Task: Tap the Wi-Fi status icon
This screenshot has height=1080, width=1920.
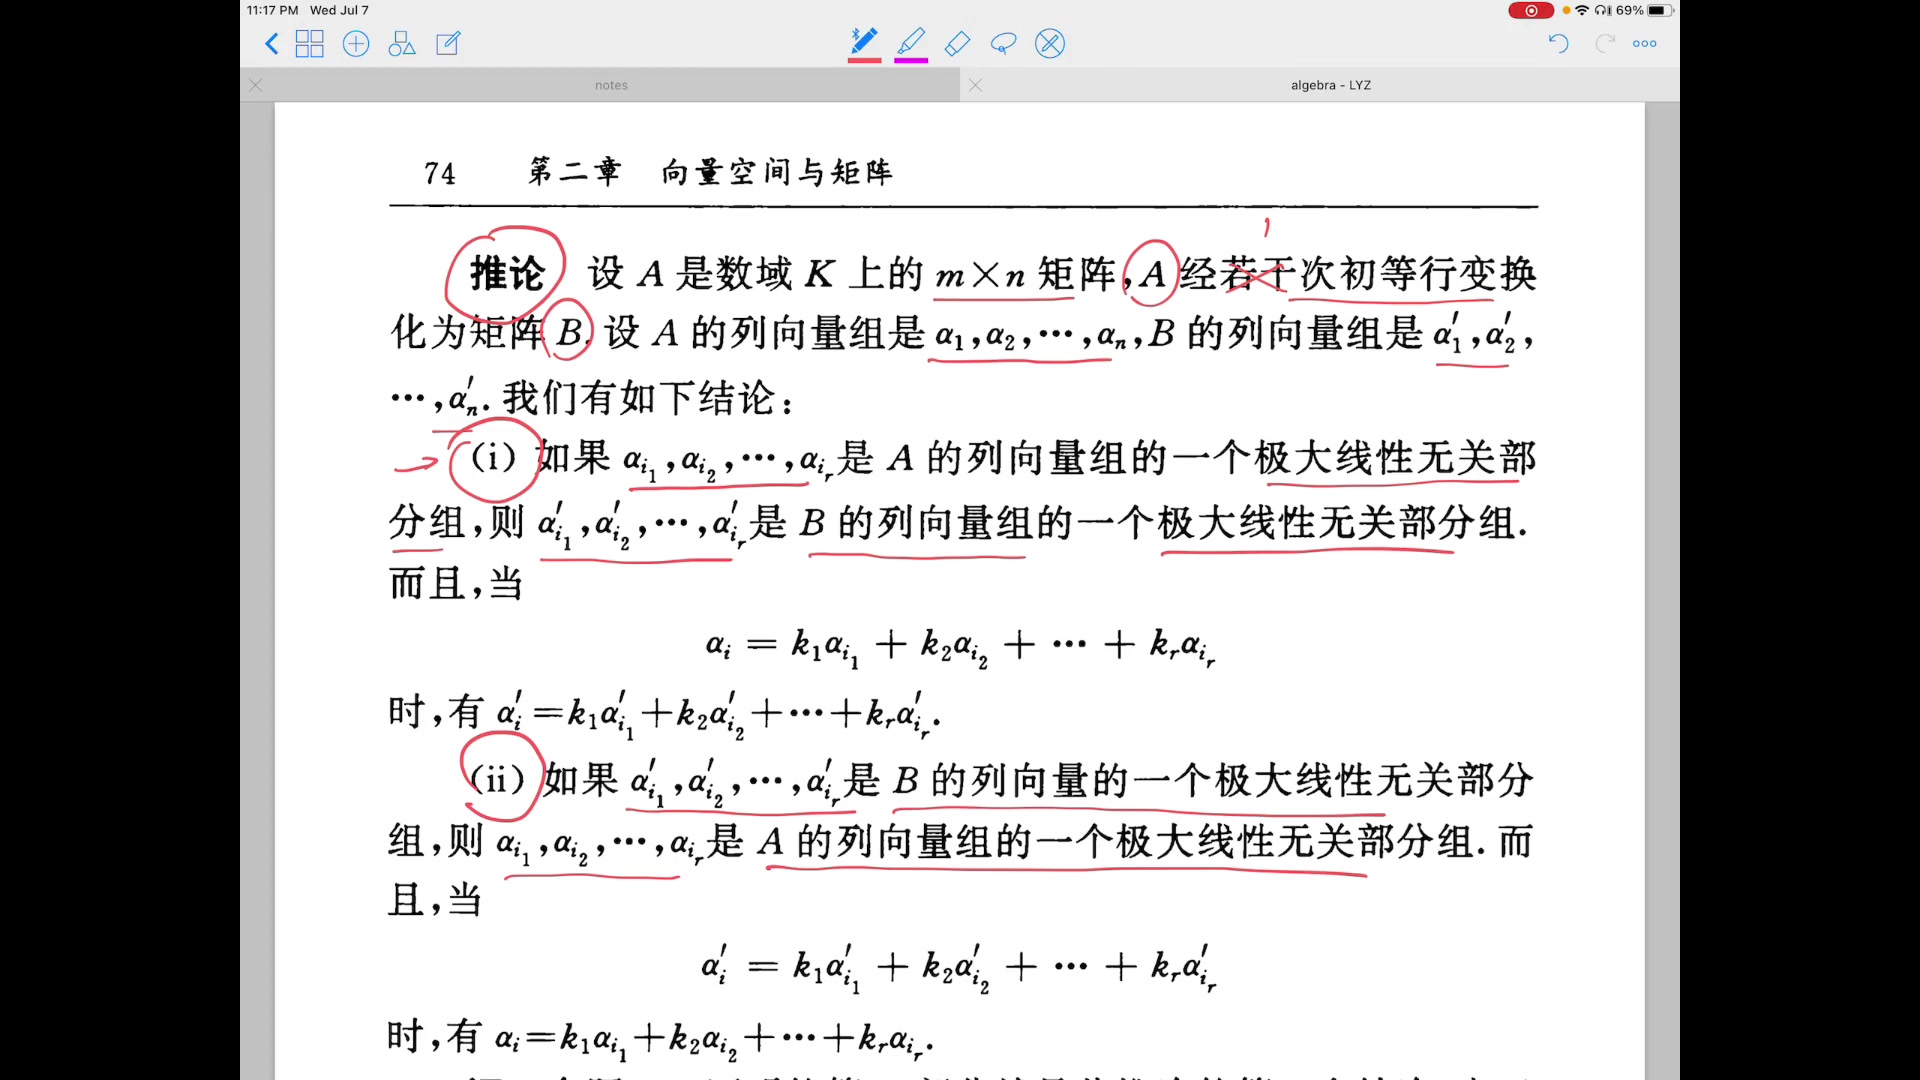Action: (1582, 10)
